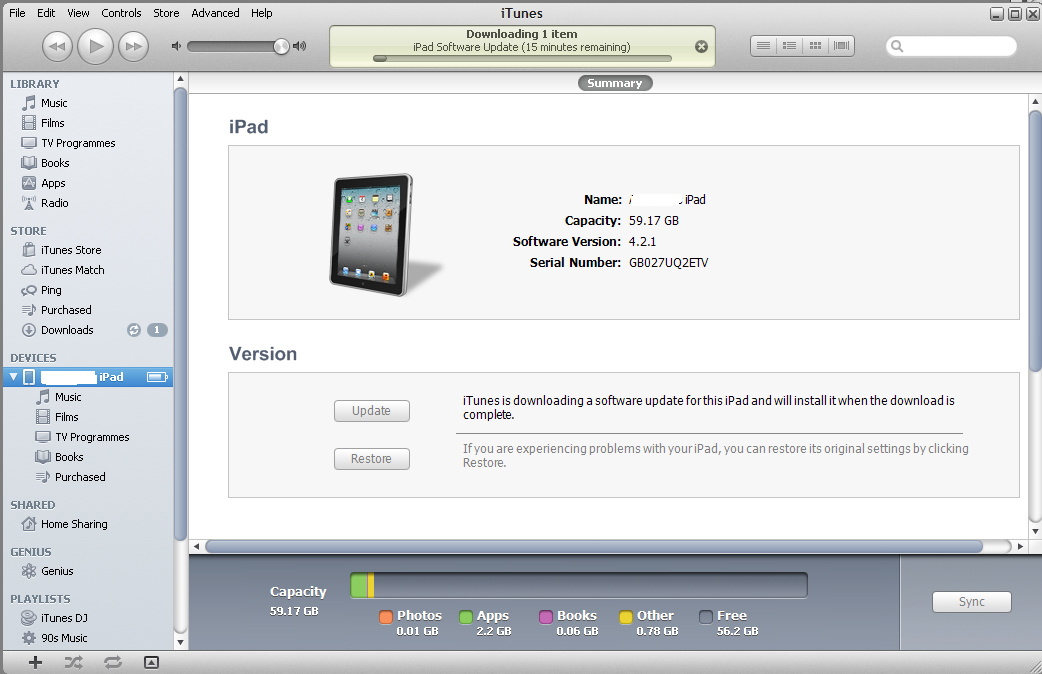Click the Previous track rewind button
1042x674 pixels.
[x=57, y=47]
